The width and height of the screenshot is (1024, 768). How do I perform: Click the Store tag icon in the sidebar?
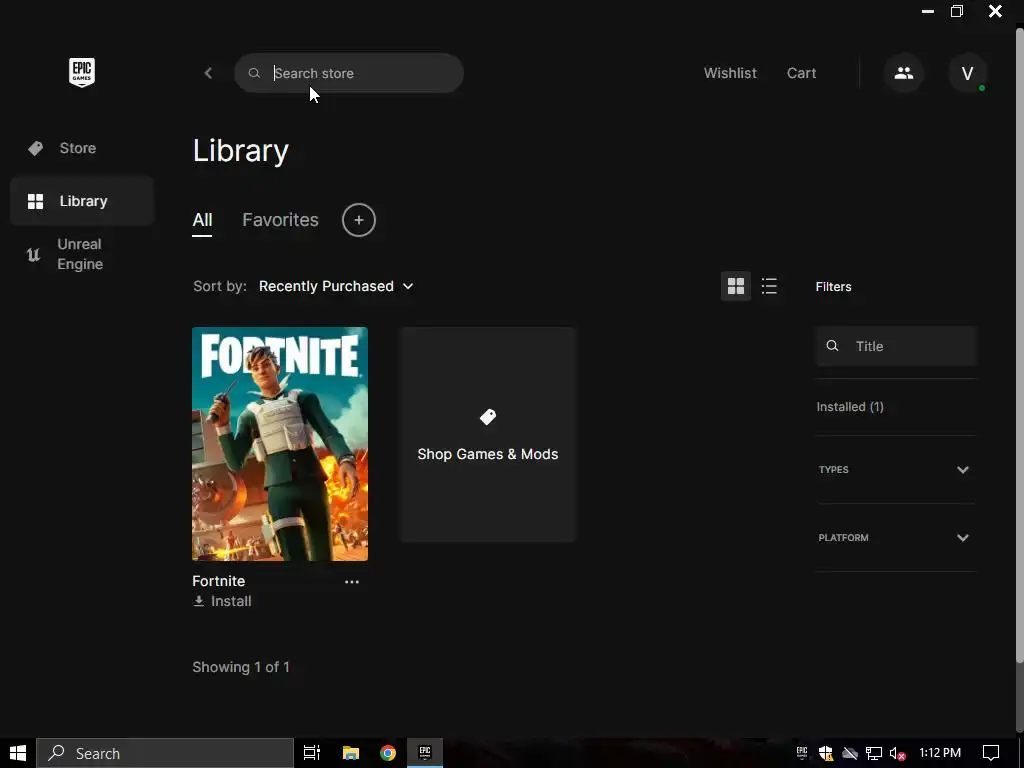click(x=35, y=148)
